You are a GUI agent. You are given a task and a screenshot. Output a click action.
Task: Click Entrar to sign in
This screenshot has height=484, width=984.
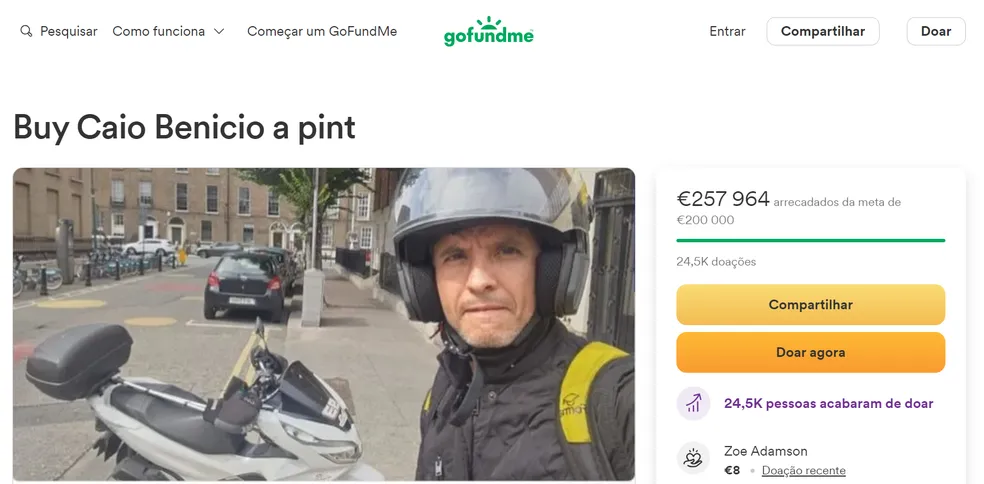[727, 31]
